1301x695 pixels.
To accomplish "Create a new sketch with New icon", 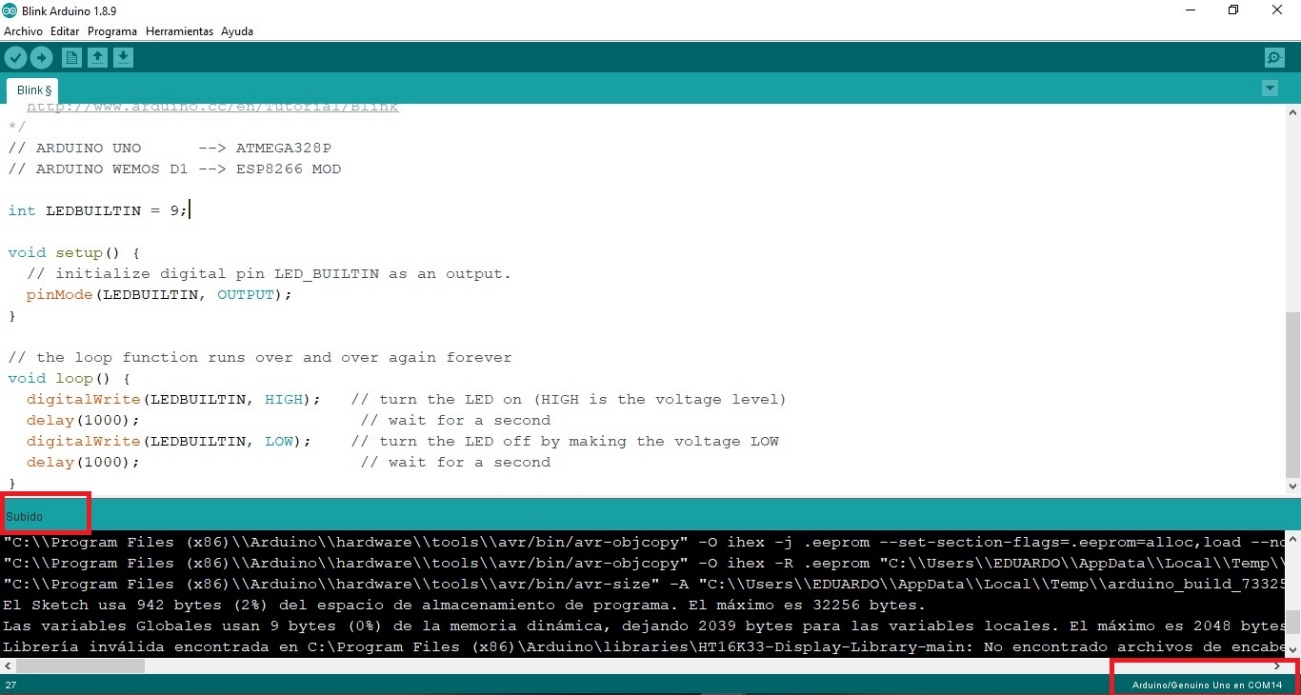I will click(x=72, y=58).
